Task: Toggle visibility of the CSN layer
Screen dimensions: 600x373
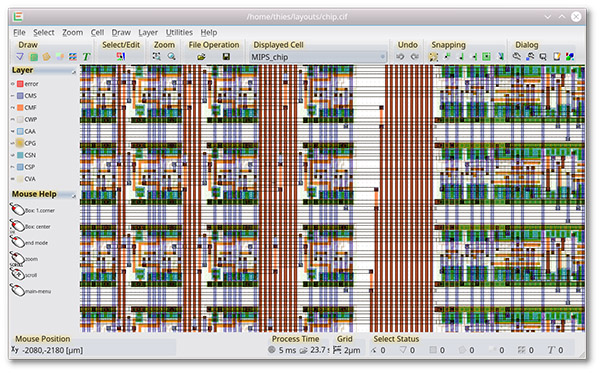Action: click(13, 155)
